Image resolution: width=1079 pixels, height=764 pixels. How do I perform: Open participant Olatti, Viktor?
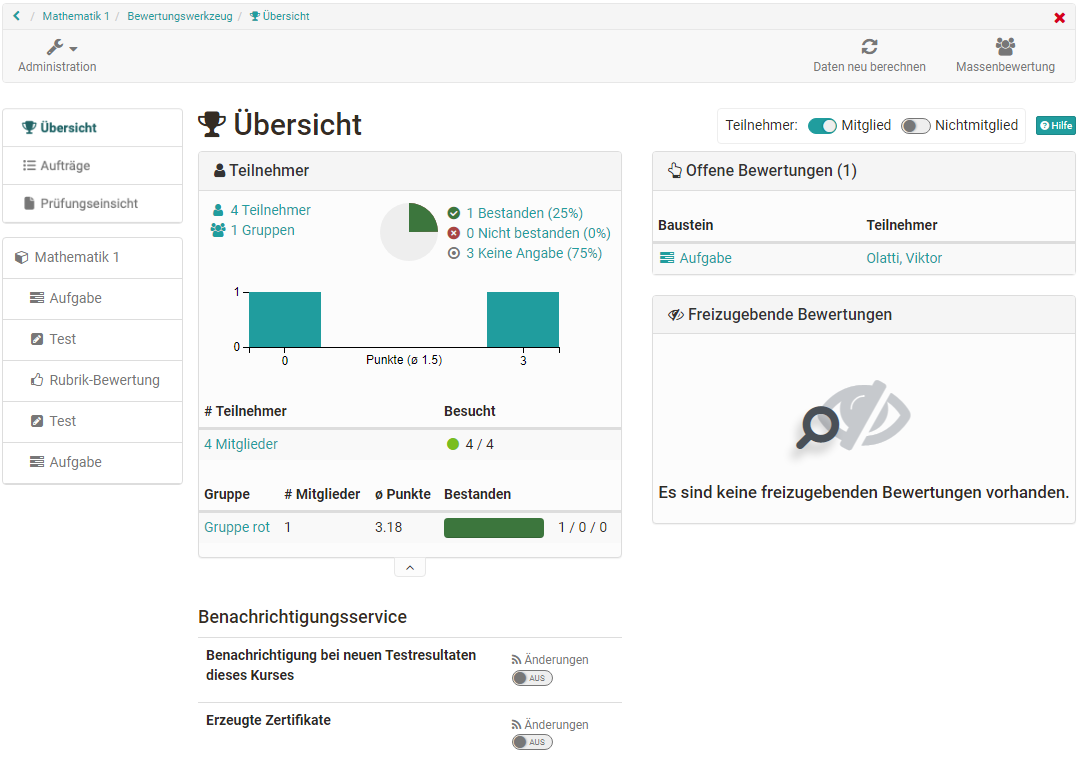pyautogui.click(x=904, y=258)
